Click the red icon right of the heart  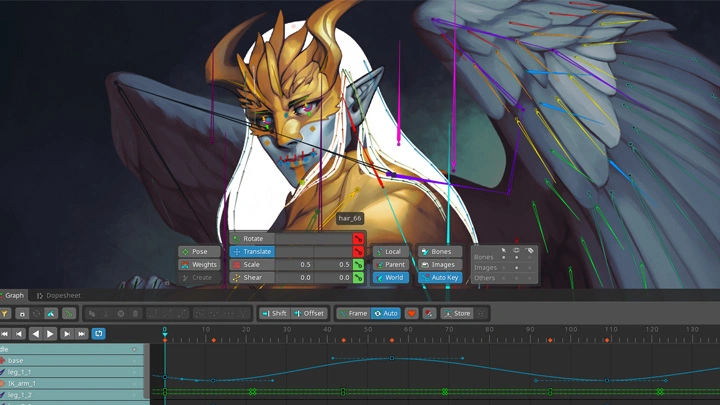pos(429,314)
